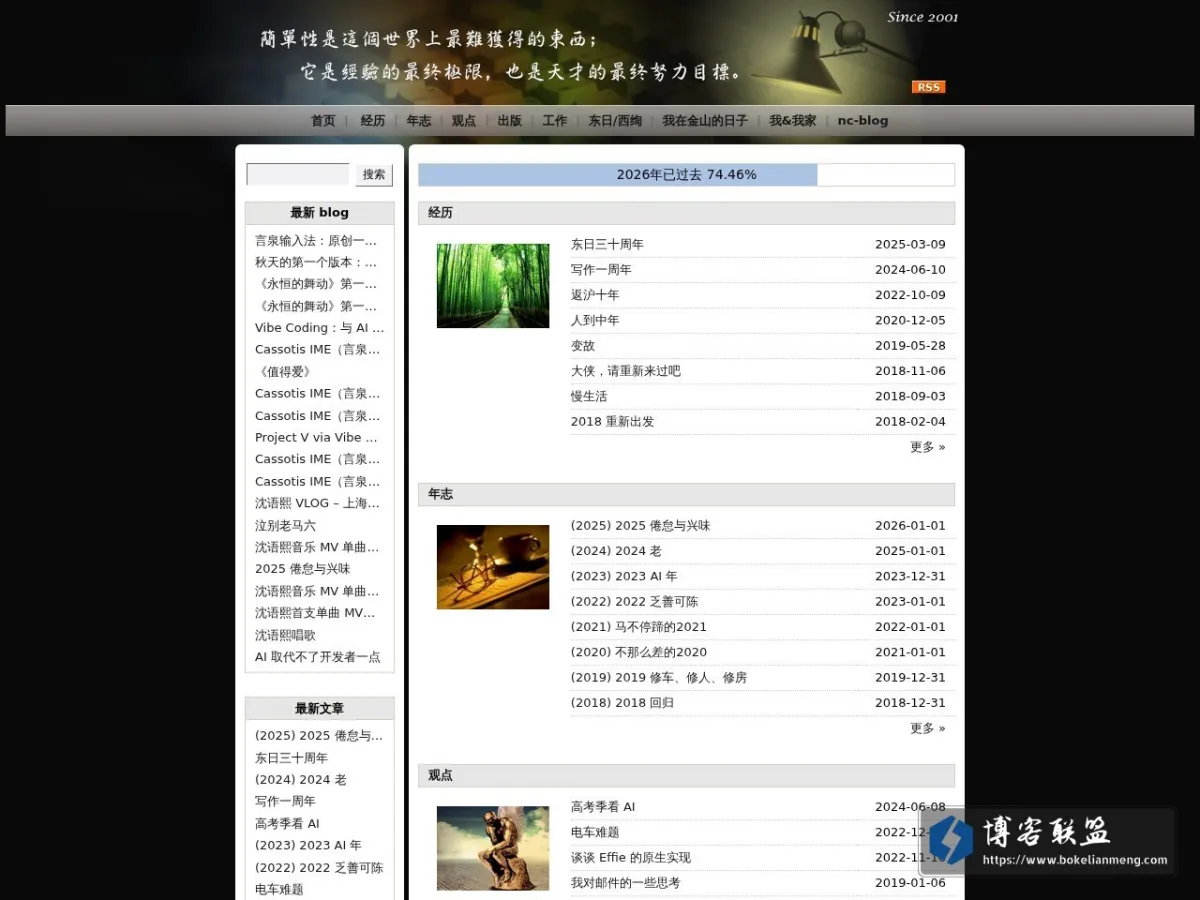The height and width of the screenshot is (900, 1200).
Task: Open the article 变故
Action: [x=583, y=346]
